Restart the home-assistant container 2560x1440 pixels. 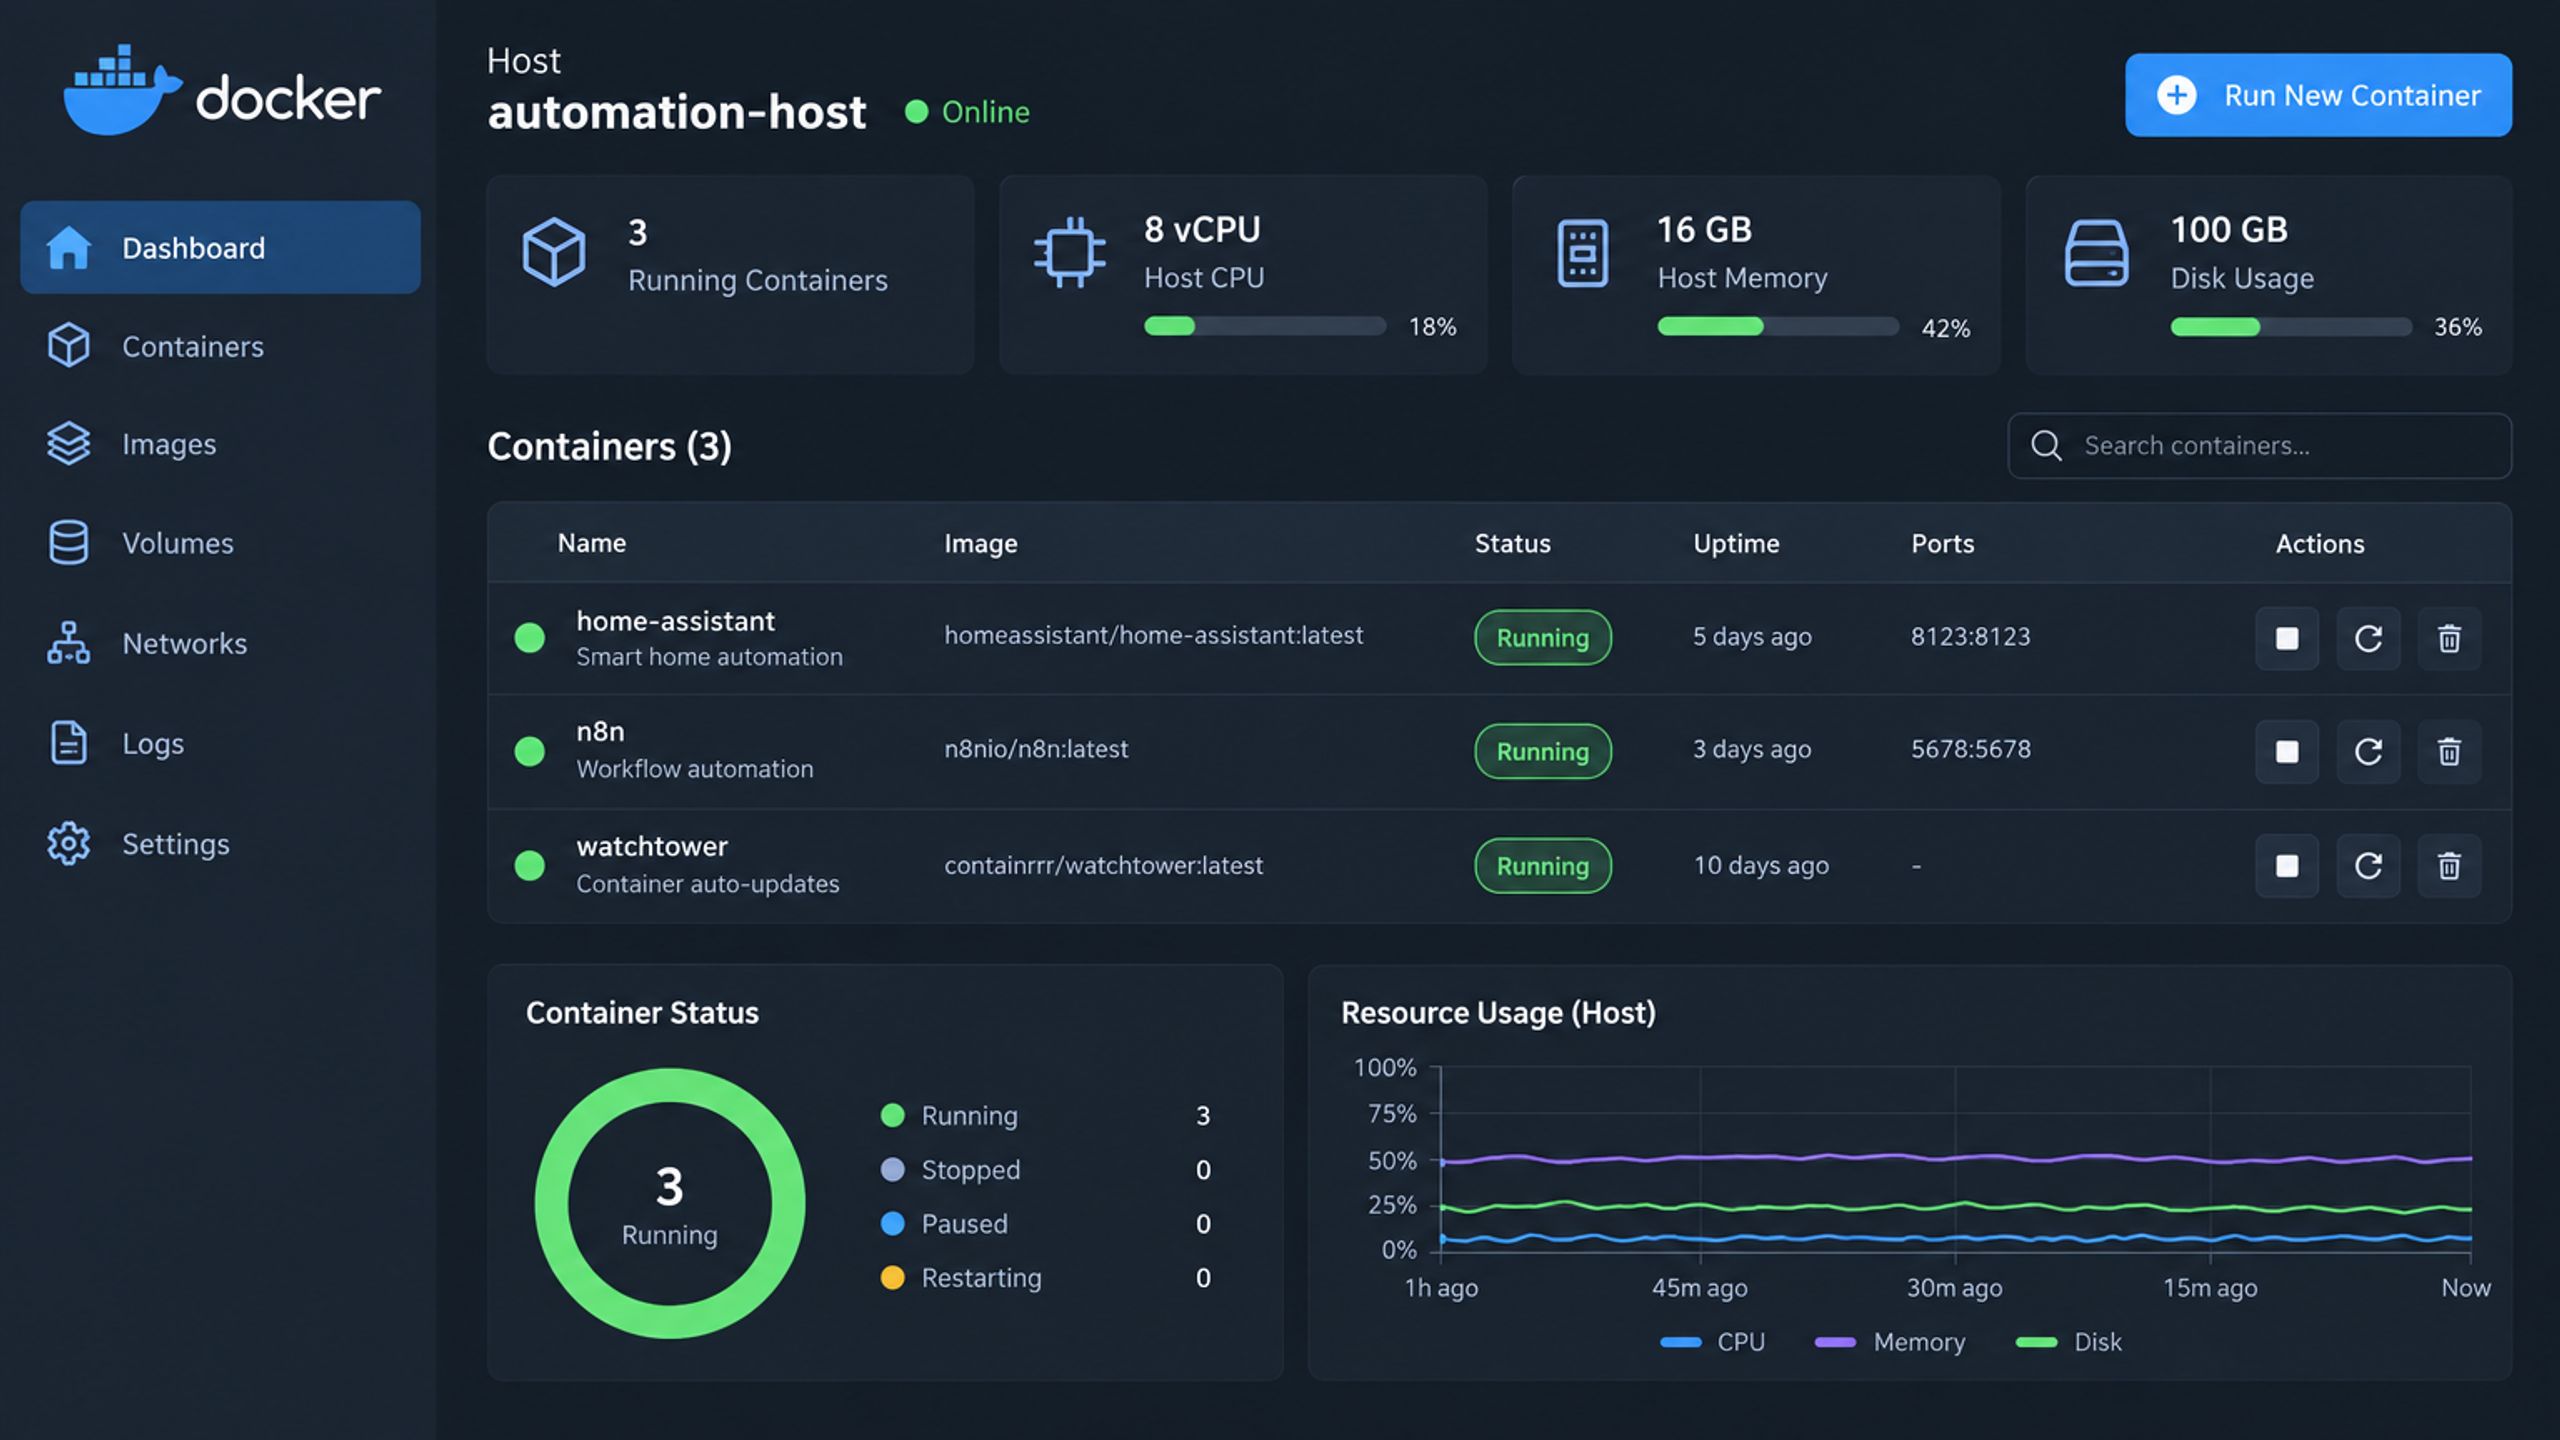click(2368, 638)
